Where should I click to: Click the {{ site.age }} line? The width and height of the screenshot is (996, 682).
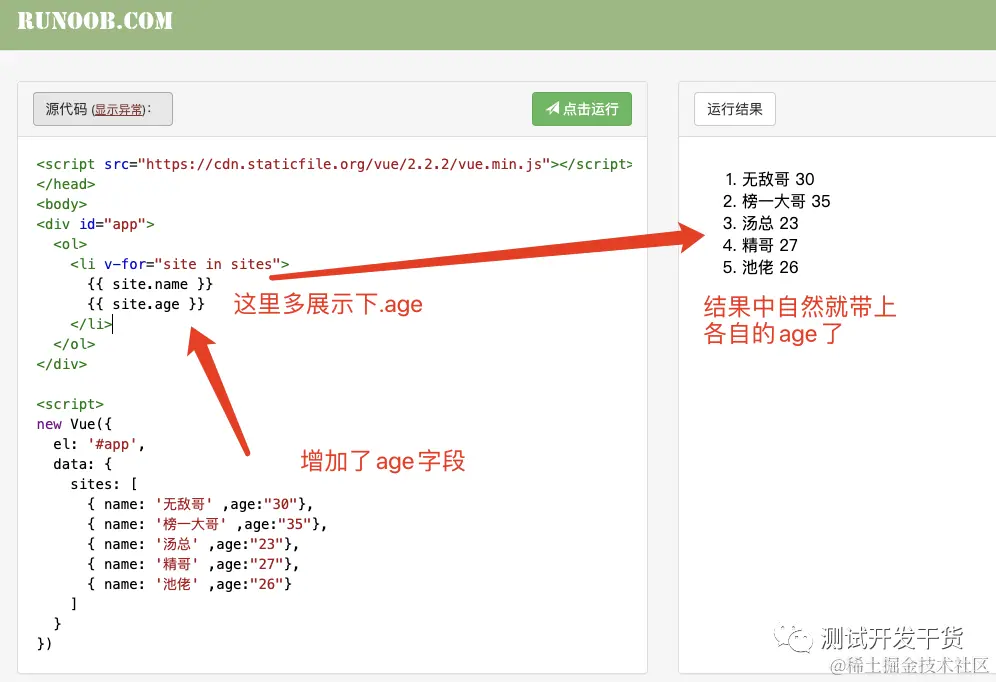pyautogui.click(x=146, y=304)
